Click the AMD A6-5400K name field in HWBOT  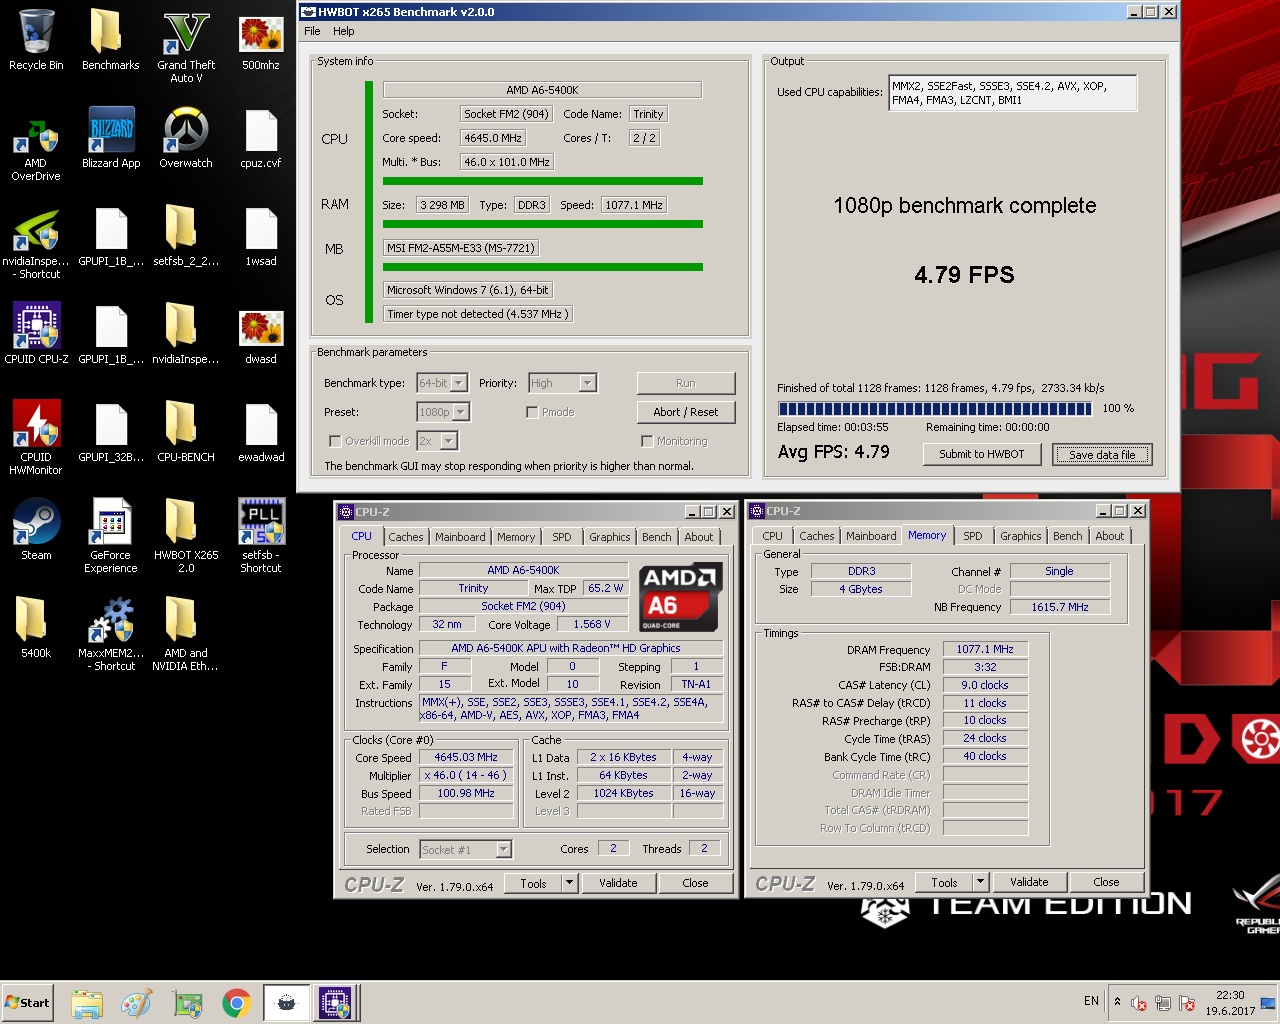(543, 90)
